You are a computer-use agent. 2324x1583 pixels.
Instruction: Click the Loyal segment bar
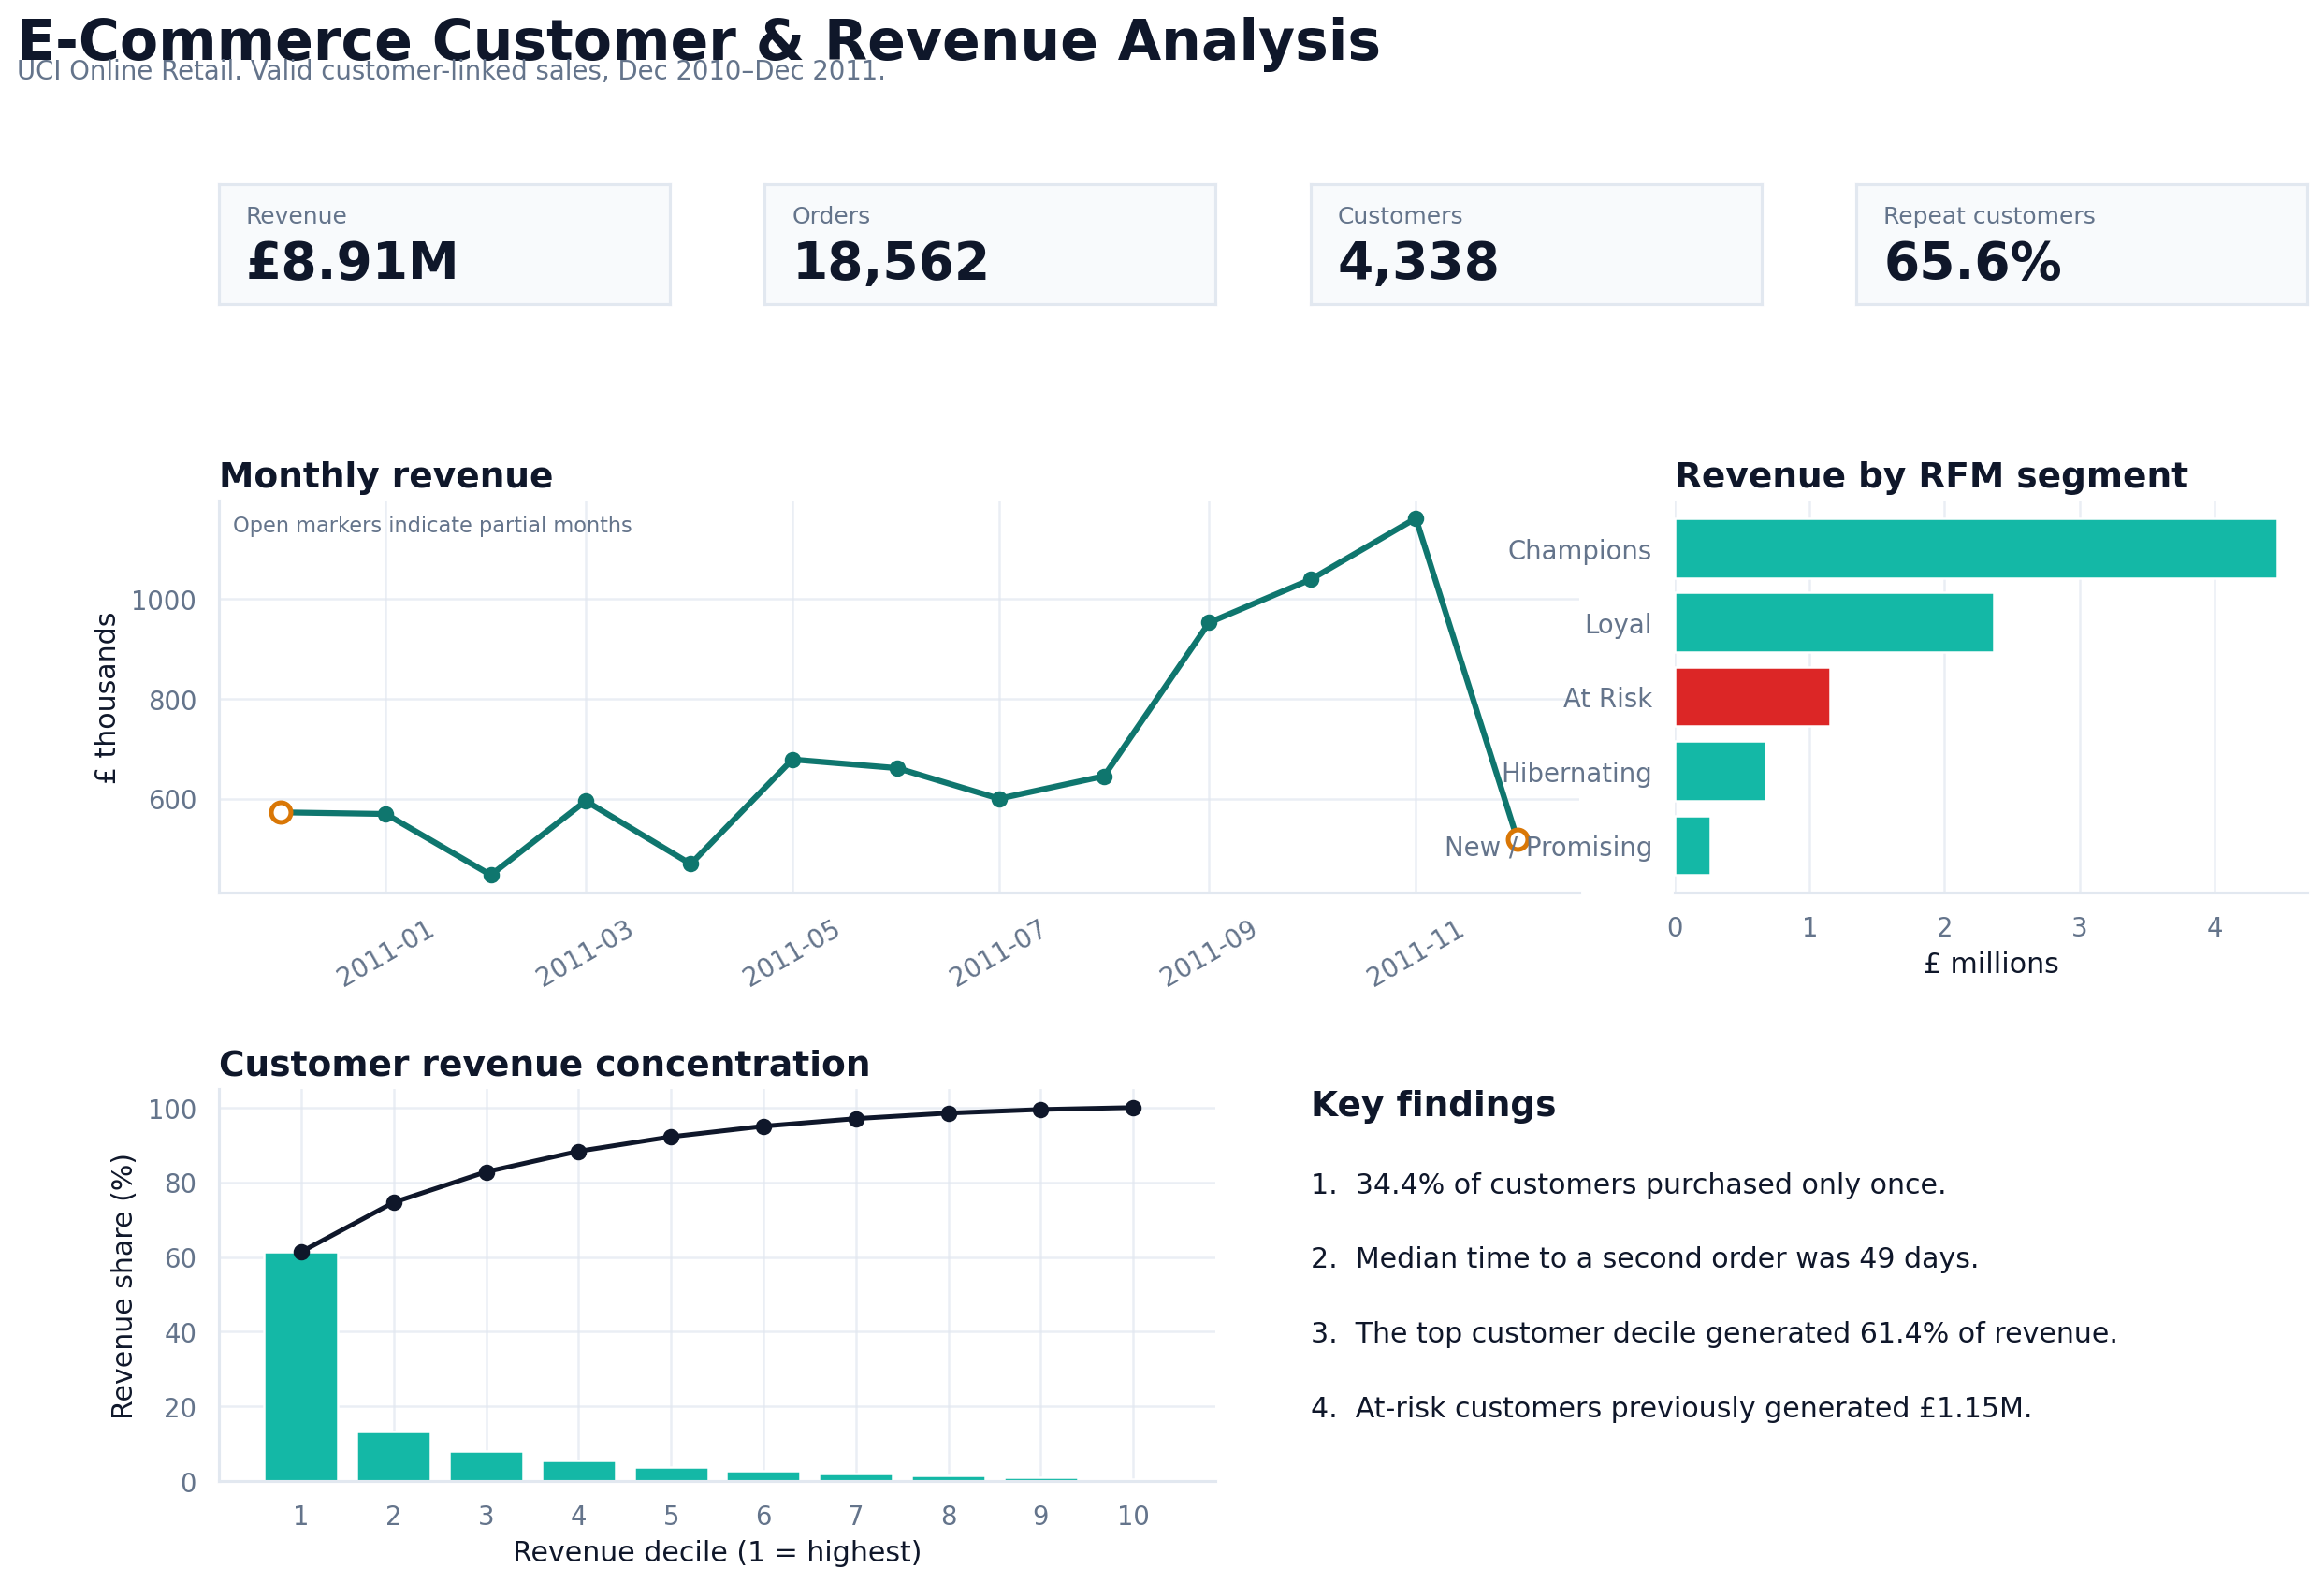1834,622
